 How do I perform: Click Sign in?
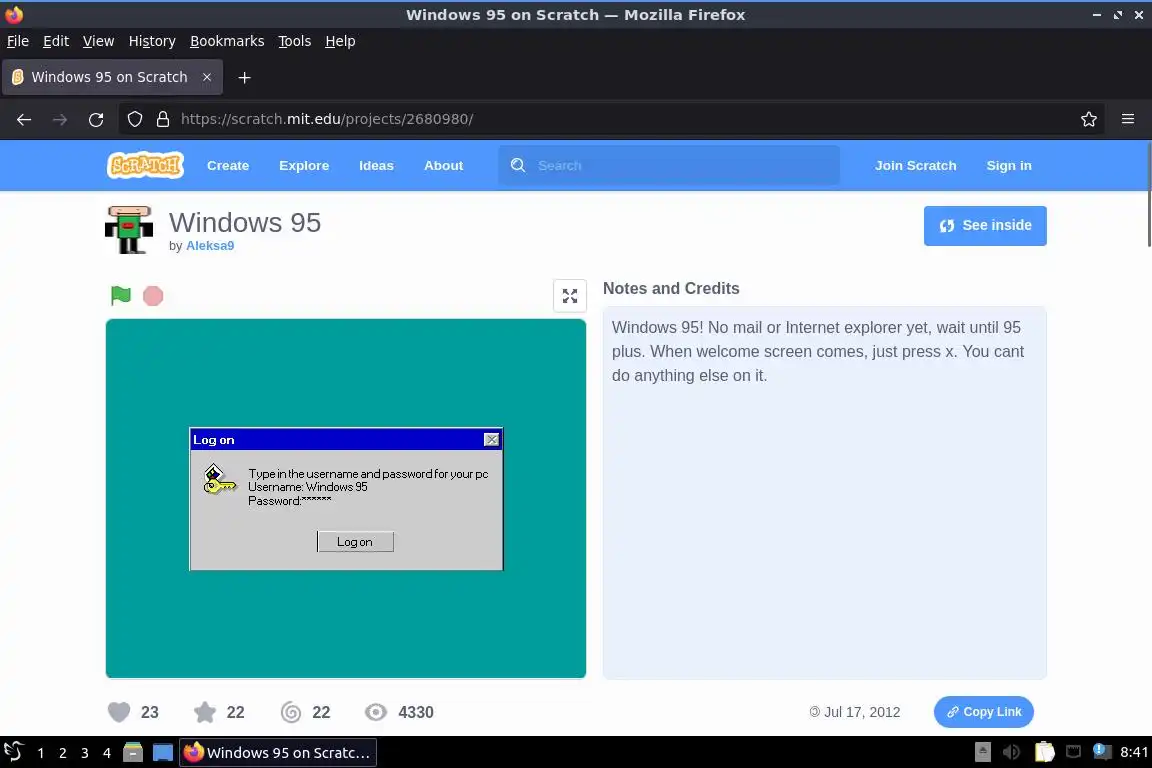[1009, 165]
